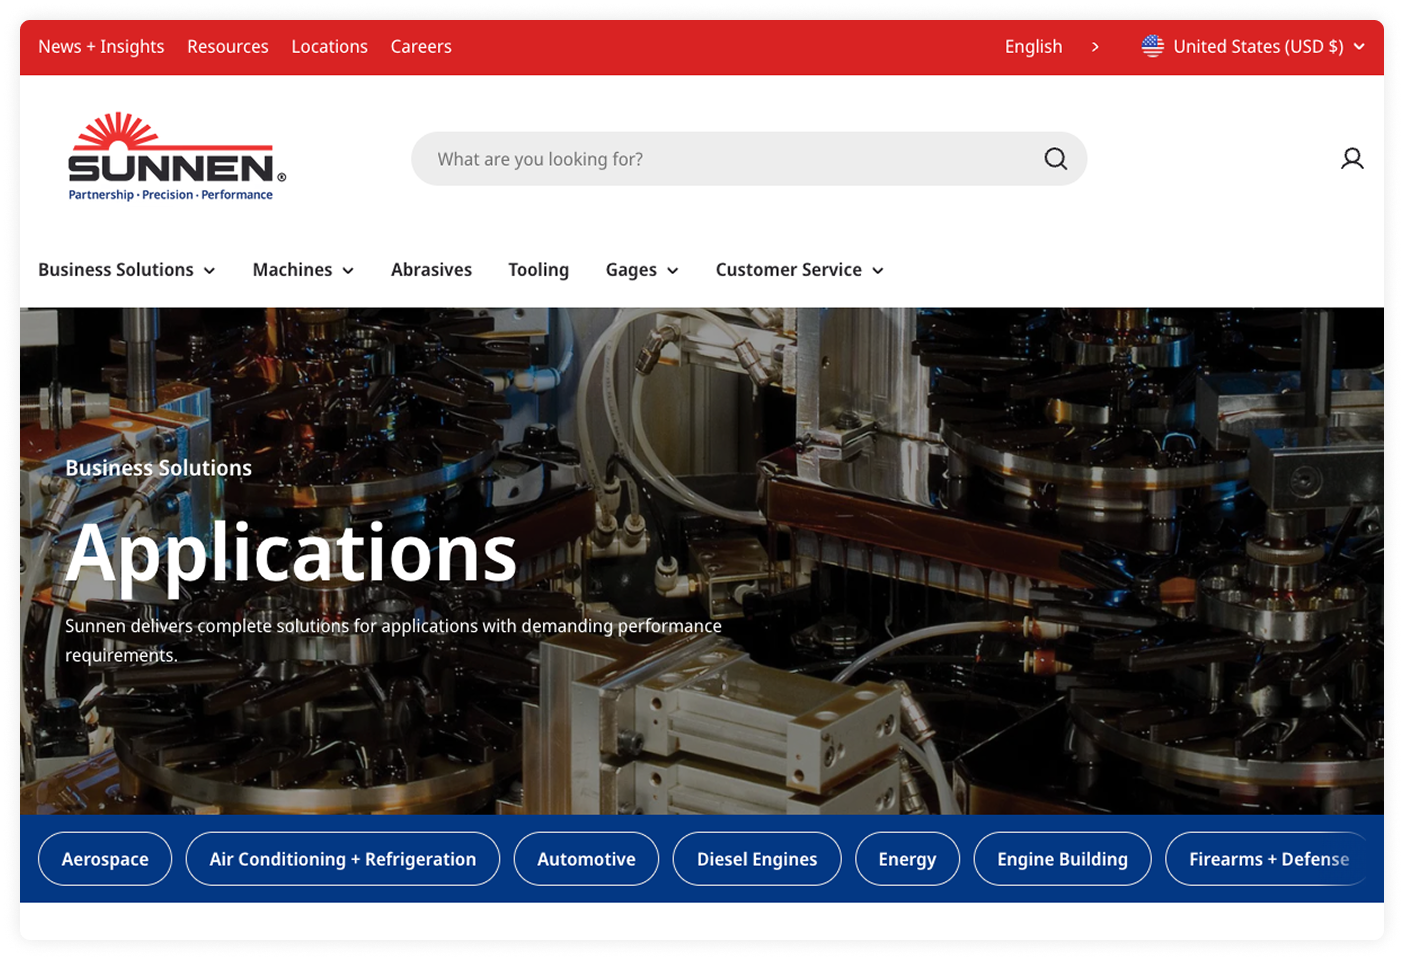Click the 'Business Solutions' hero breadcrumb text

[158, 468]
